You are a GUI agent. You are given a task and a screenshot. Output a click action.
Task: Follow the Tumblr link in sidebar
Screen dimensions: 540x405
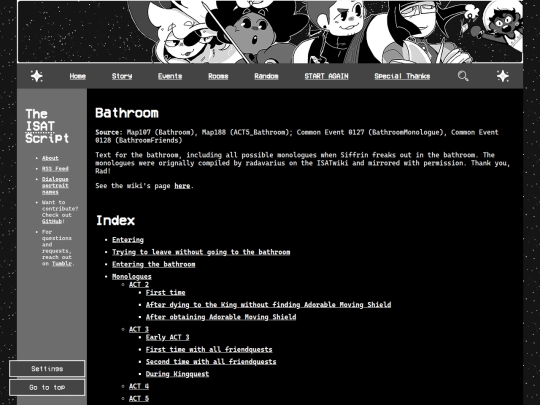62,263
